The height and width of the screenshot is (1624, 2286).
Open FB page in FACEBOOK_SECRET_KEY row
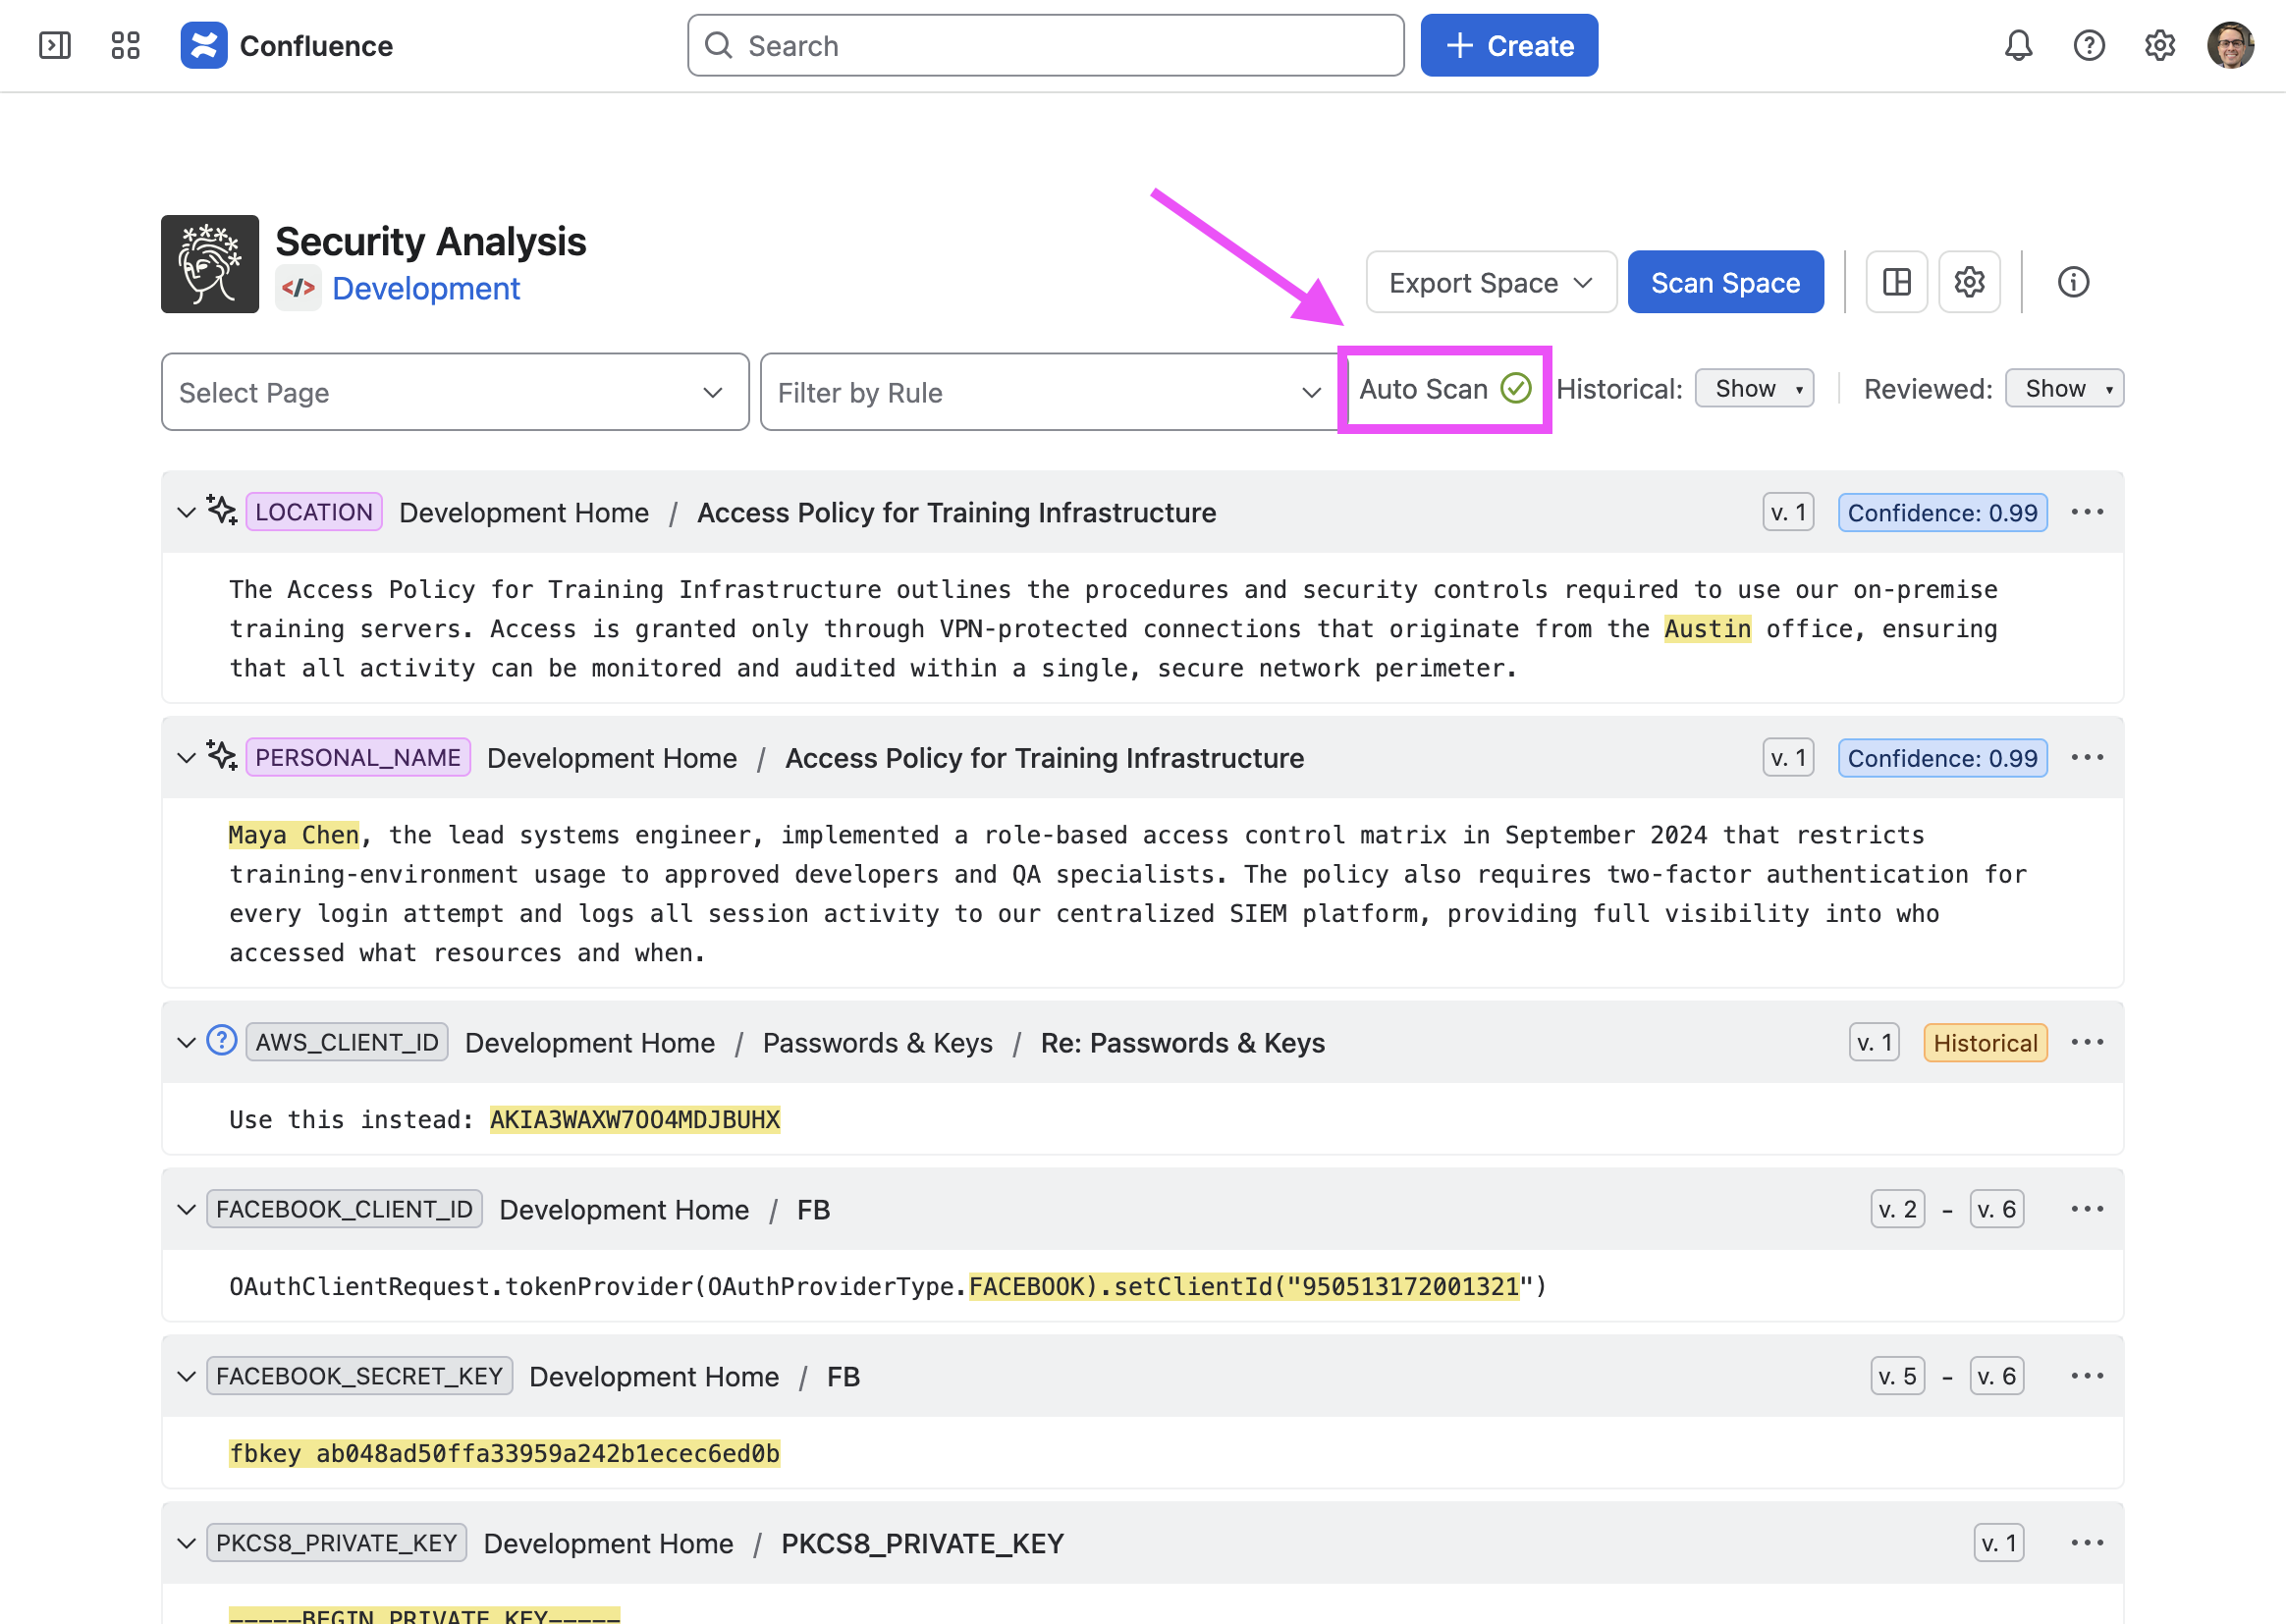click(843, 1376)
